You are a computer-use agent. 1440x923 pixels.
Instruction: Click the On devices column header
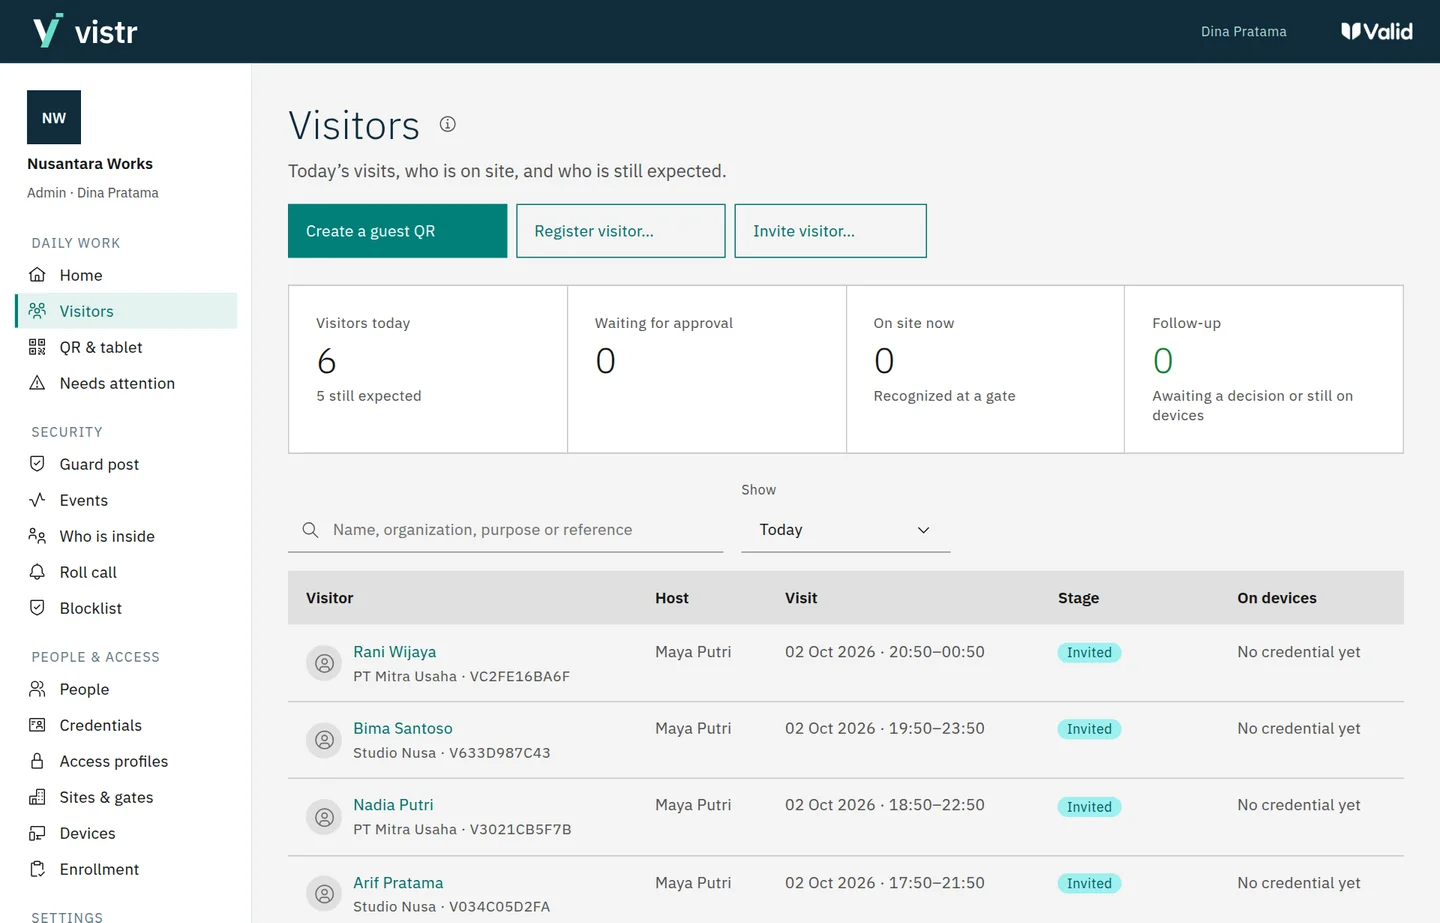[1277, 598]
